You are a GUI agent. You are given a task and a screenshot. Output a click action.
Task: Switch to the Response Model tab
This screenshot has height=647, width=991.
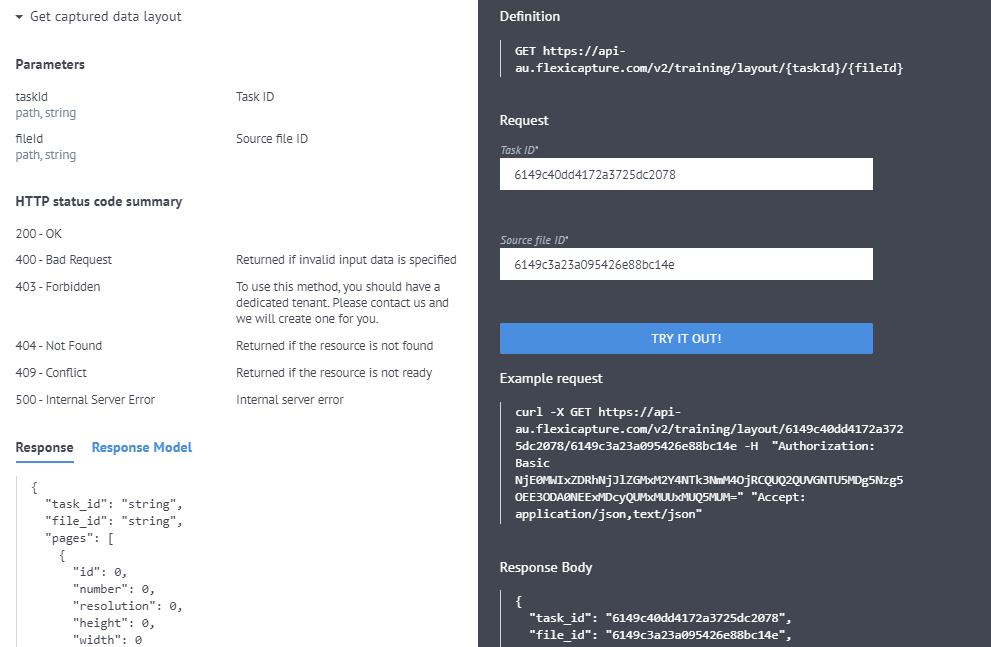click(x=142, y=447)
